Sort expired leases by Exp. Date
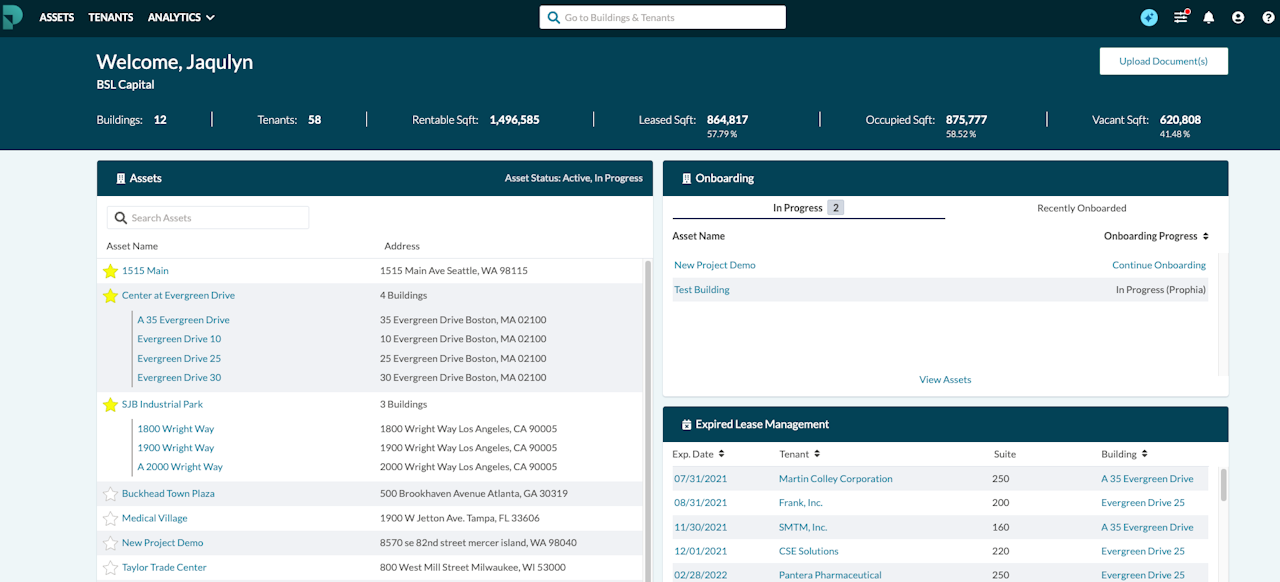The height and width of the screenshot is (582, 1280). click(x=699, y=454)
